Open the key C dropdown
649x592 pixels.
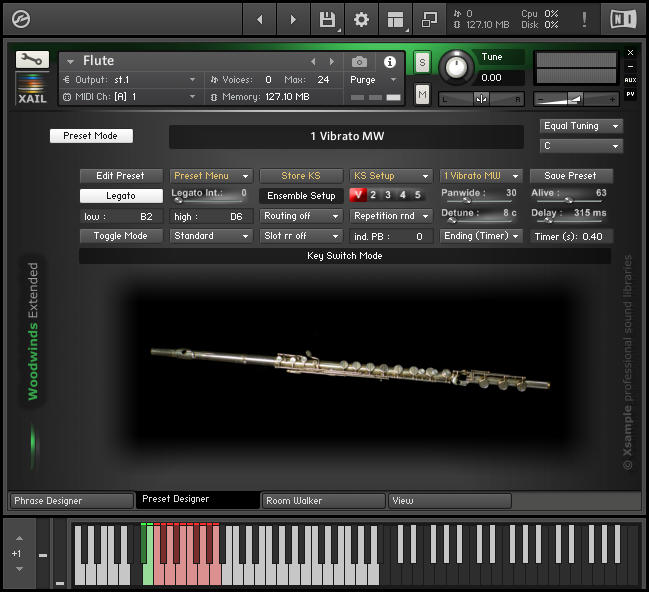pyautogui.click(x=581, y=146)
